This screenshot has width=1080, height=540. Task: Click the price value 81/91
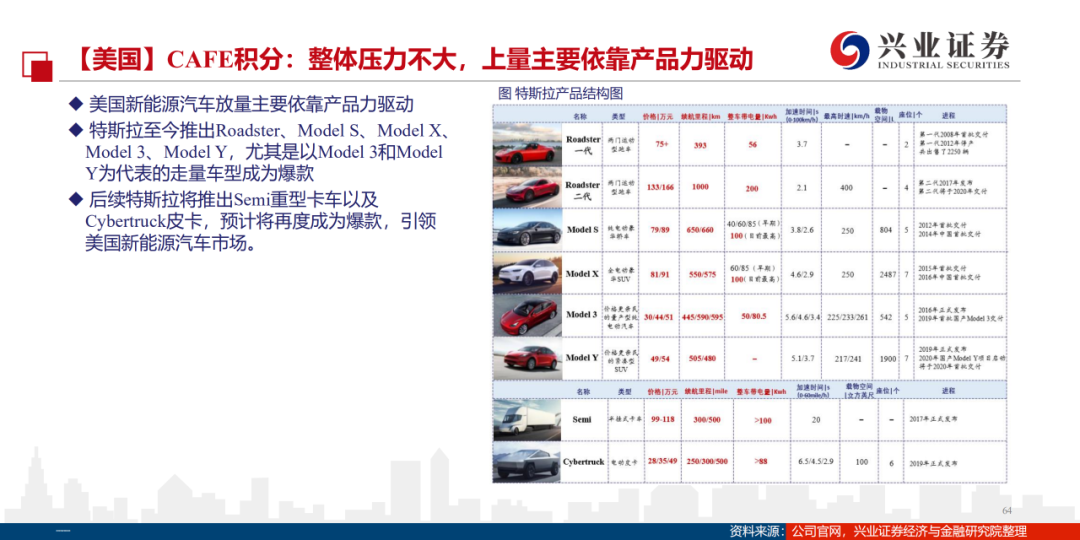659,274
